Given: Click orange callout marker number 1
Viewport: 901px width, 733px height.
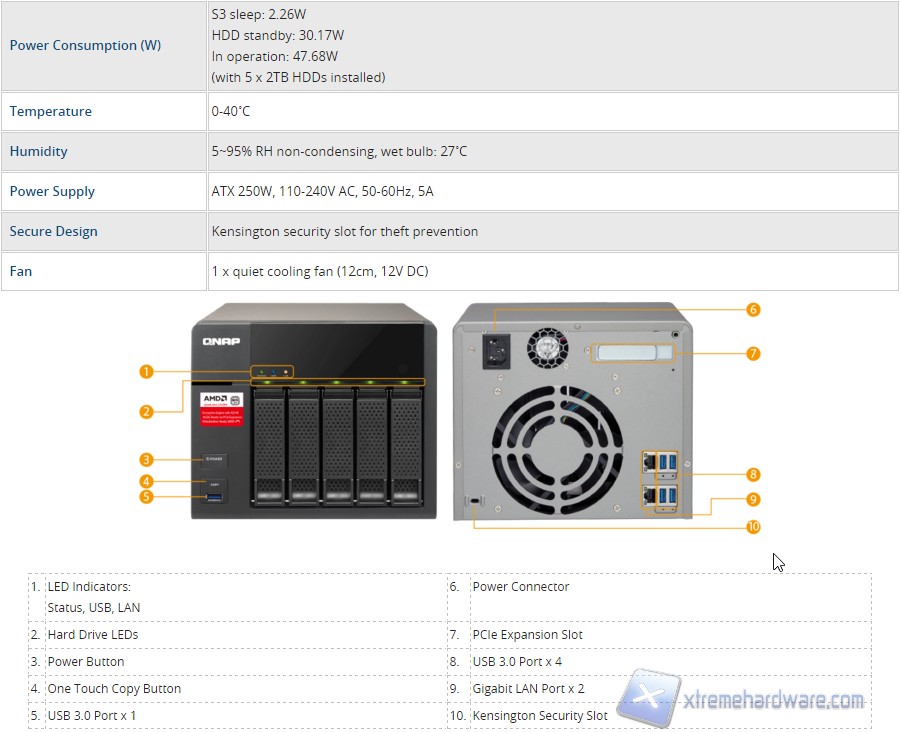Looking at the screenshot, I should click(146, 372).
